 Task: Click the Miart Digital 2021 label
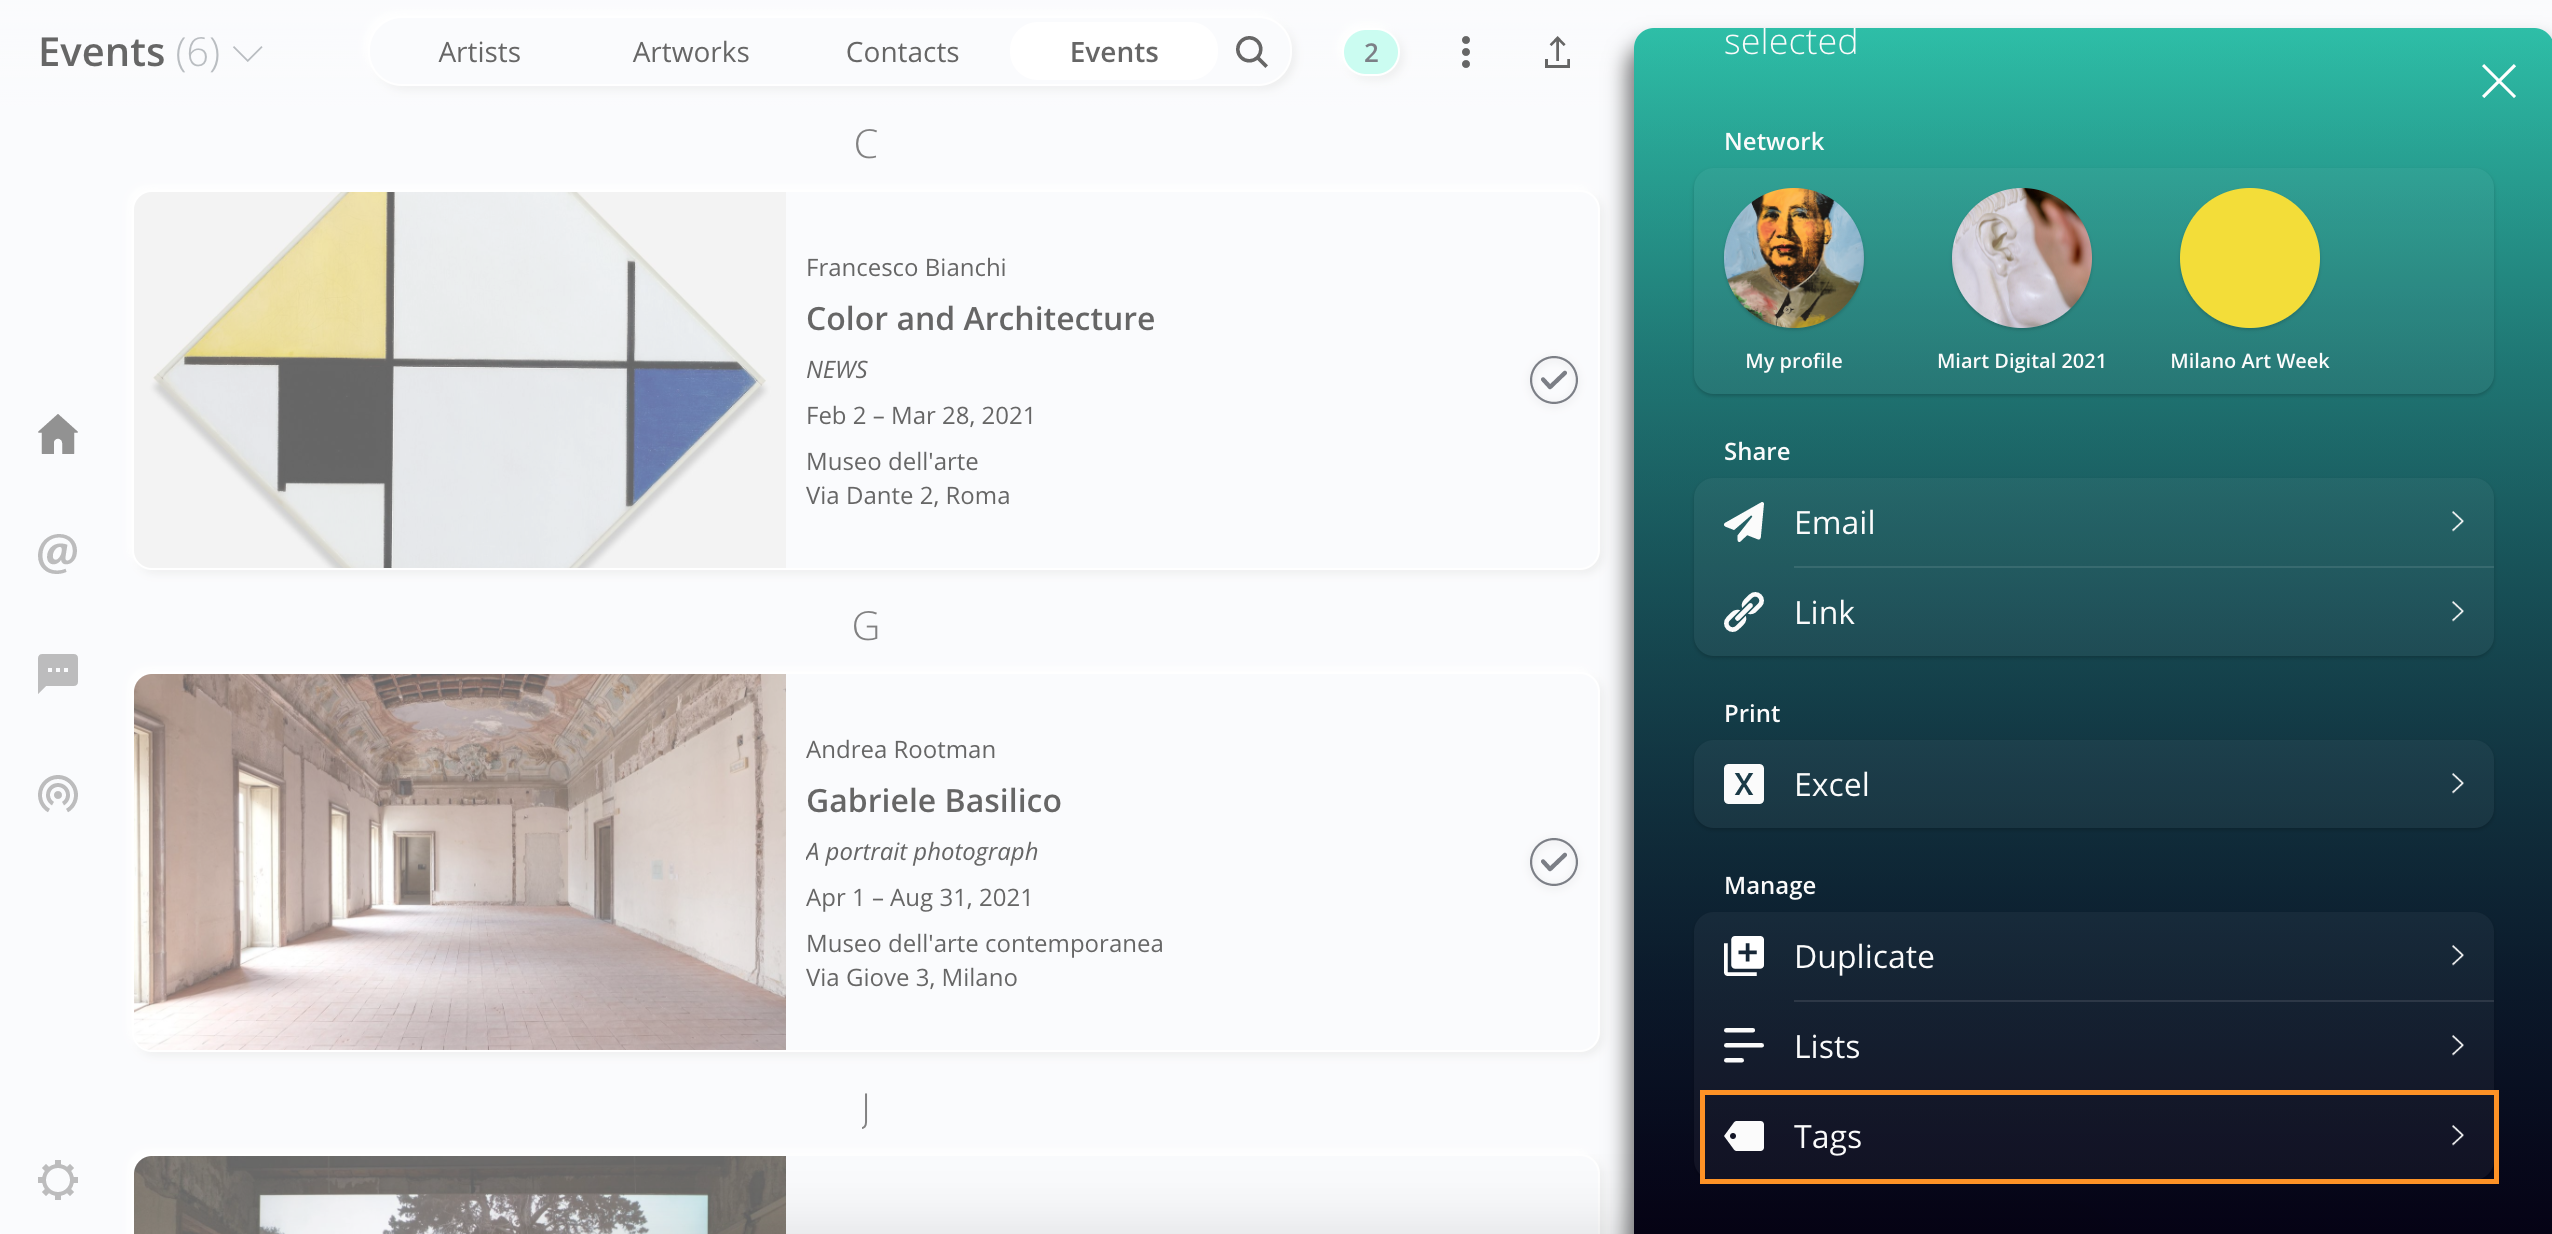[2022, 361]
